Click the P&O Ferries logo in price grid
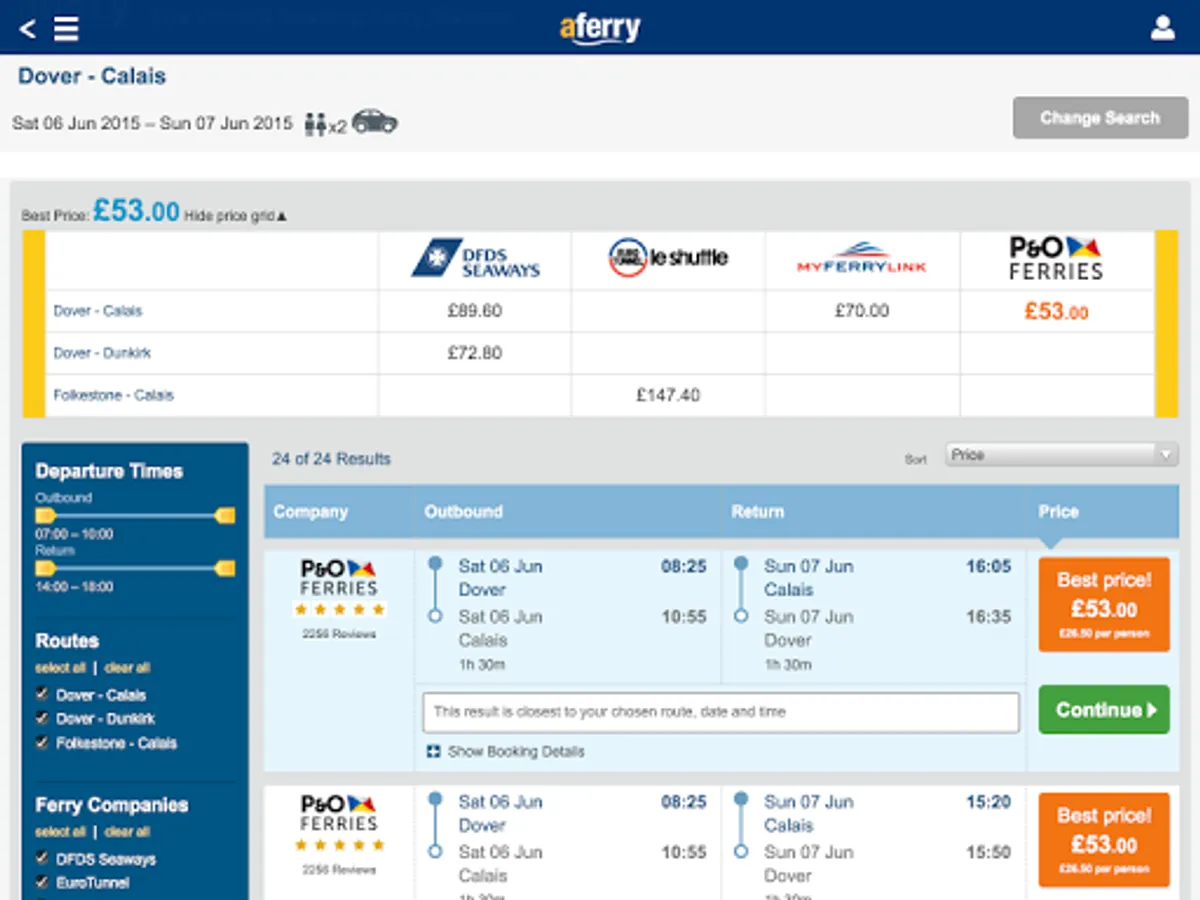Screen dimensions: 1200x900 (1056, 258)
